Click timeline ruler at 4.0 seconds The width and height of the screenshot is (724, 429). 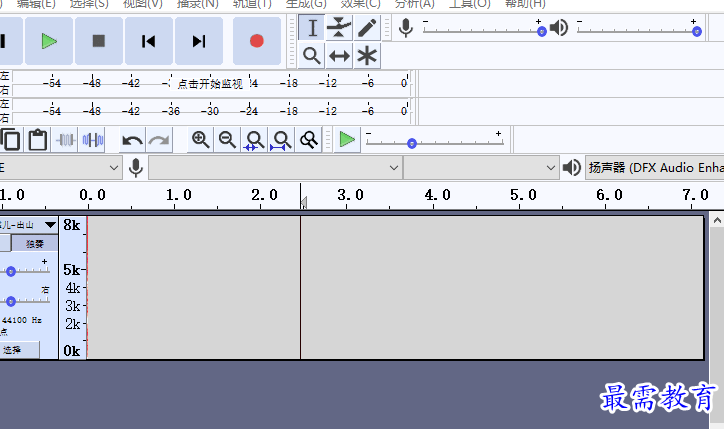(x=437, y=195)
